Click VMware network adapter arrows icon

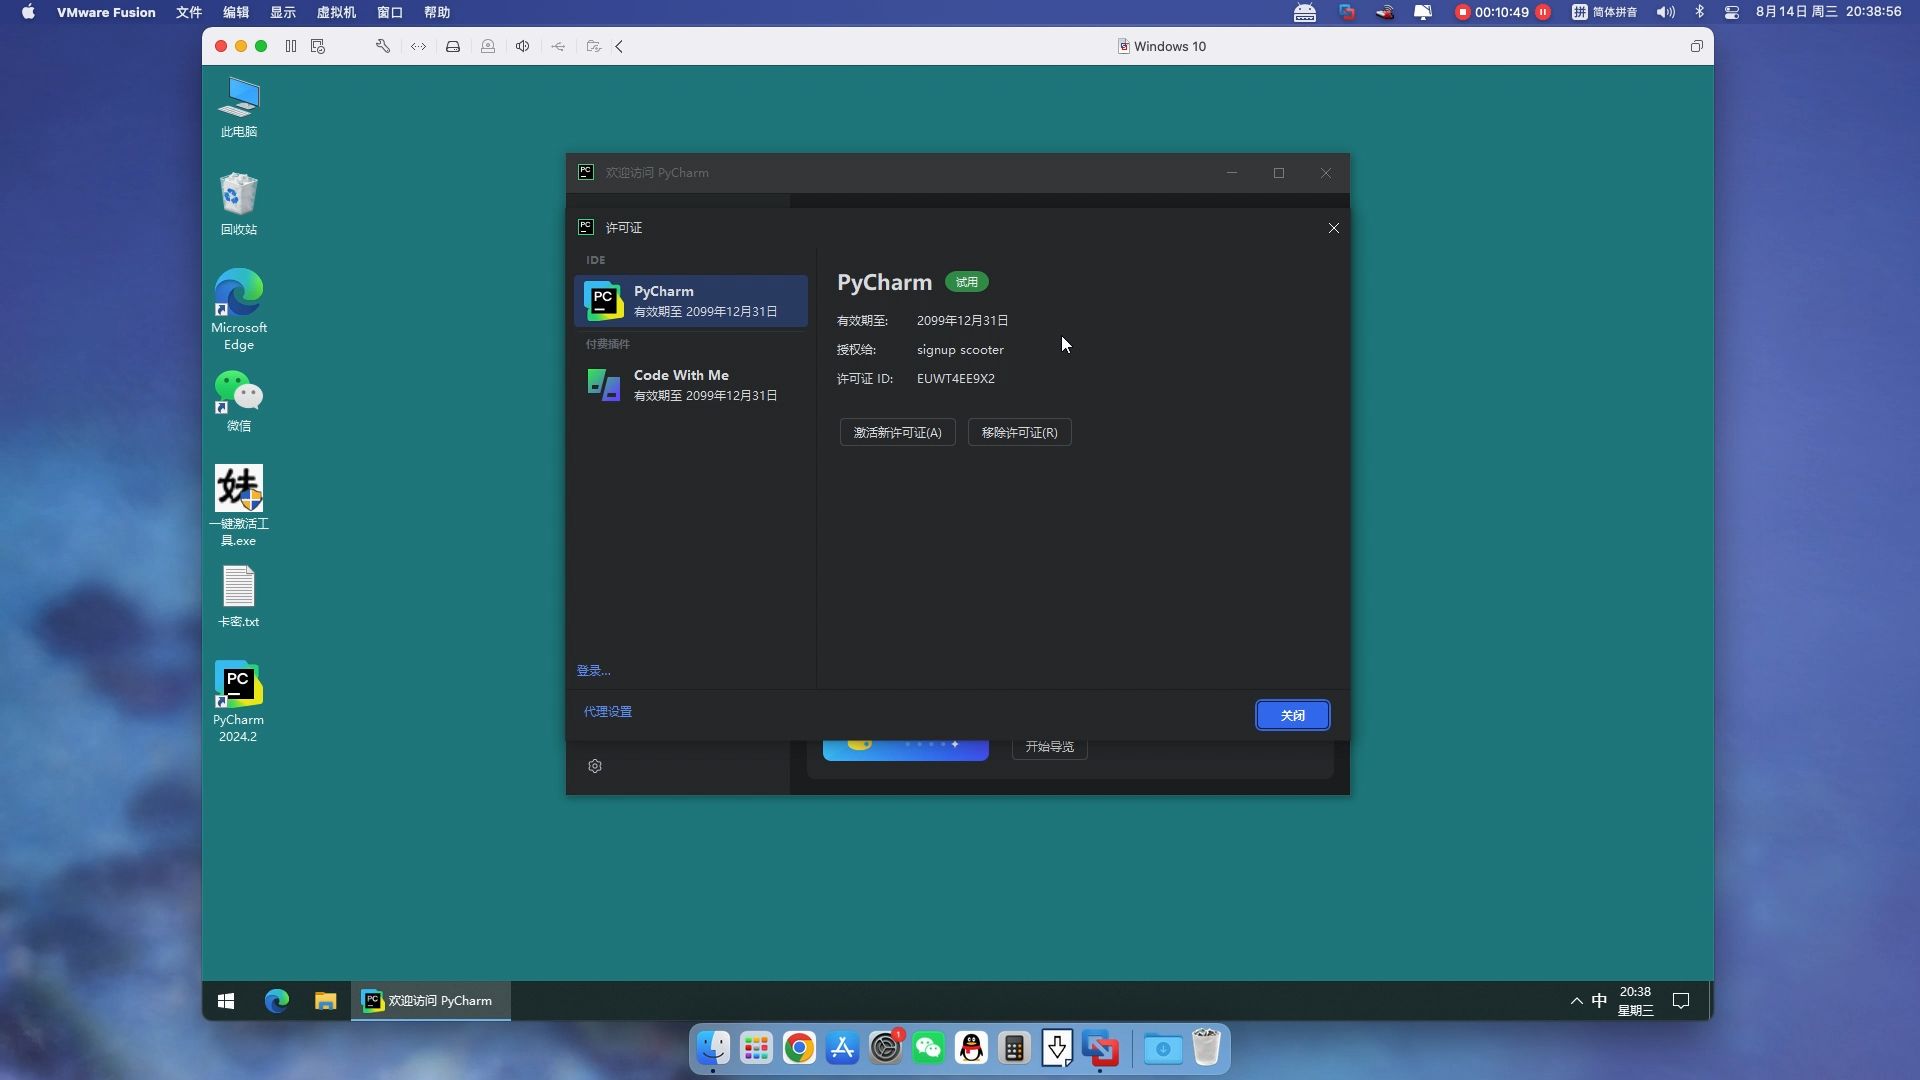click(x=419, y=46)
